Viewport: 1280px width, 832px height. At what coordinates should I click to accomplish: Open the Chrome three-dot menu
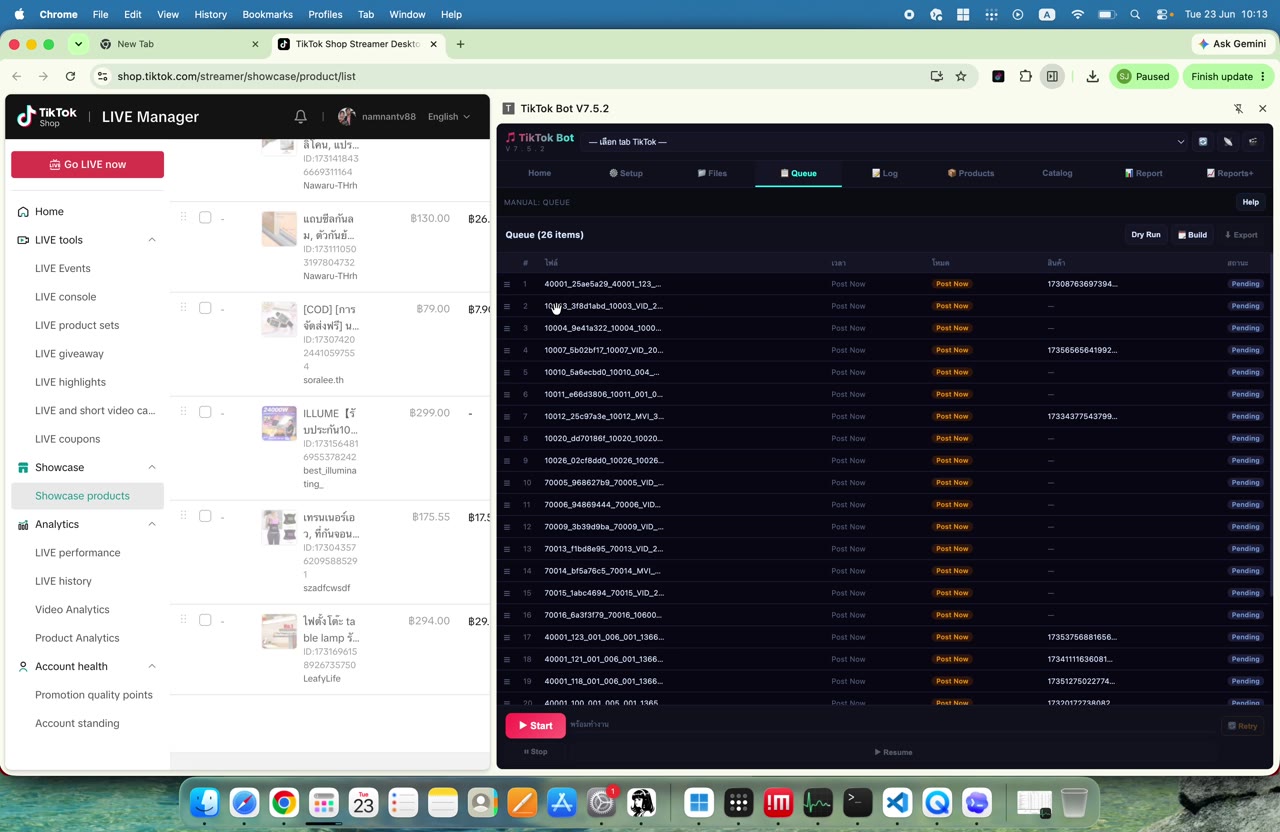(x=1263, y=76)
